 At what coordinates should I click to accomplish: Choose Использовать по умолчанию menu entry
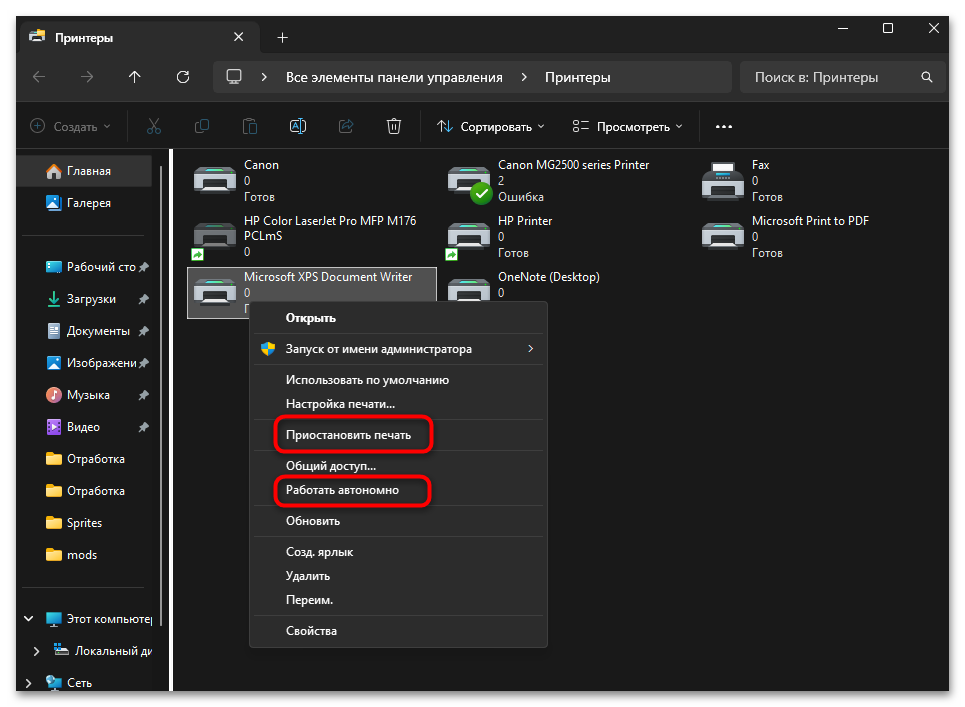click(x=398, y=380)
